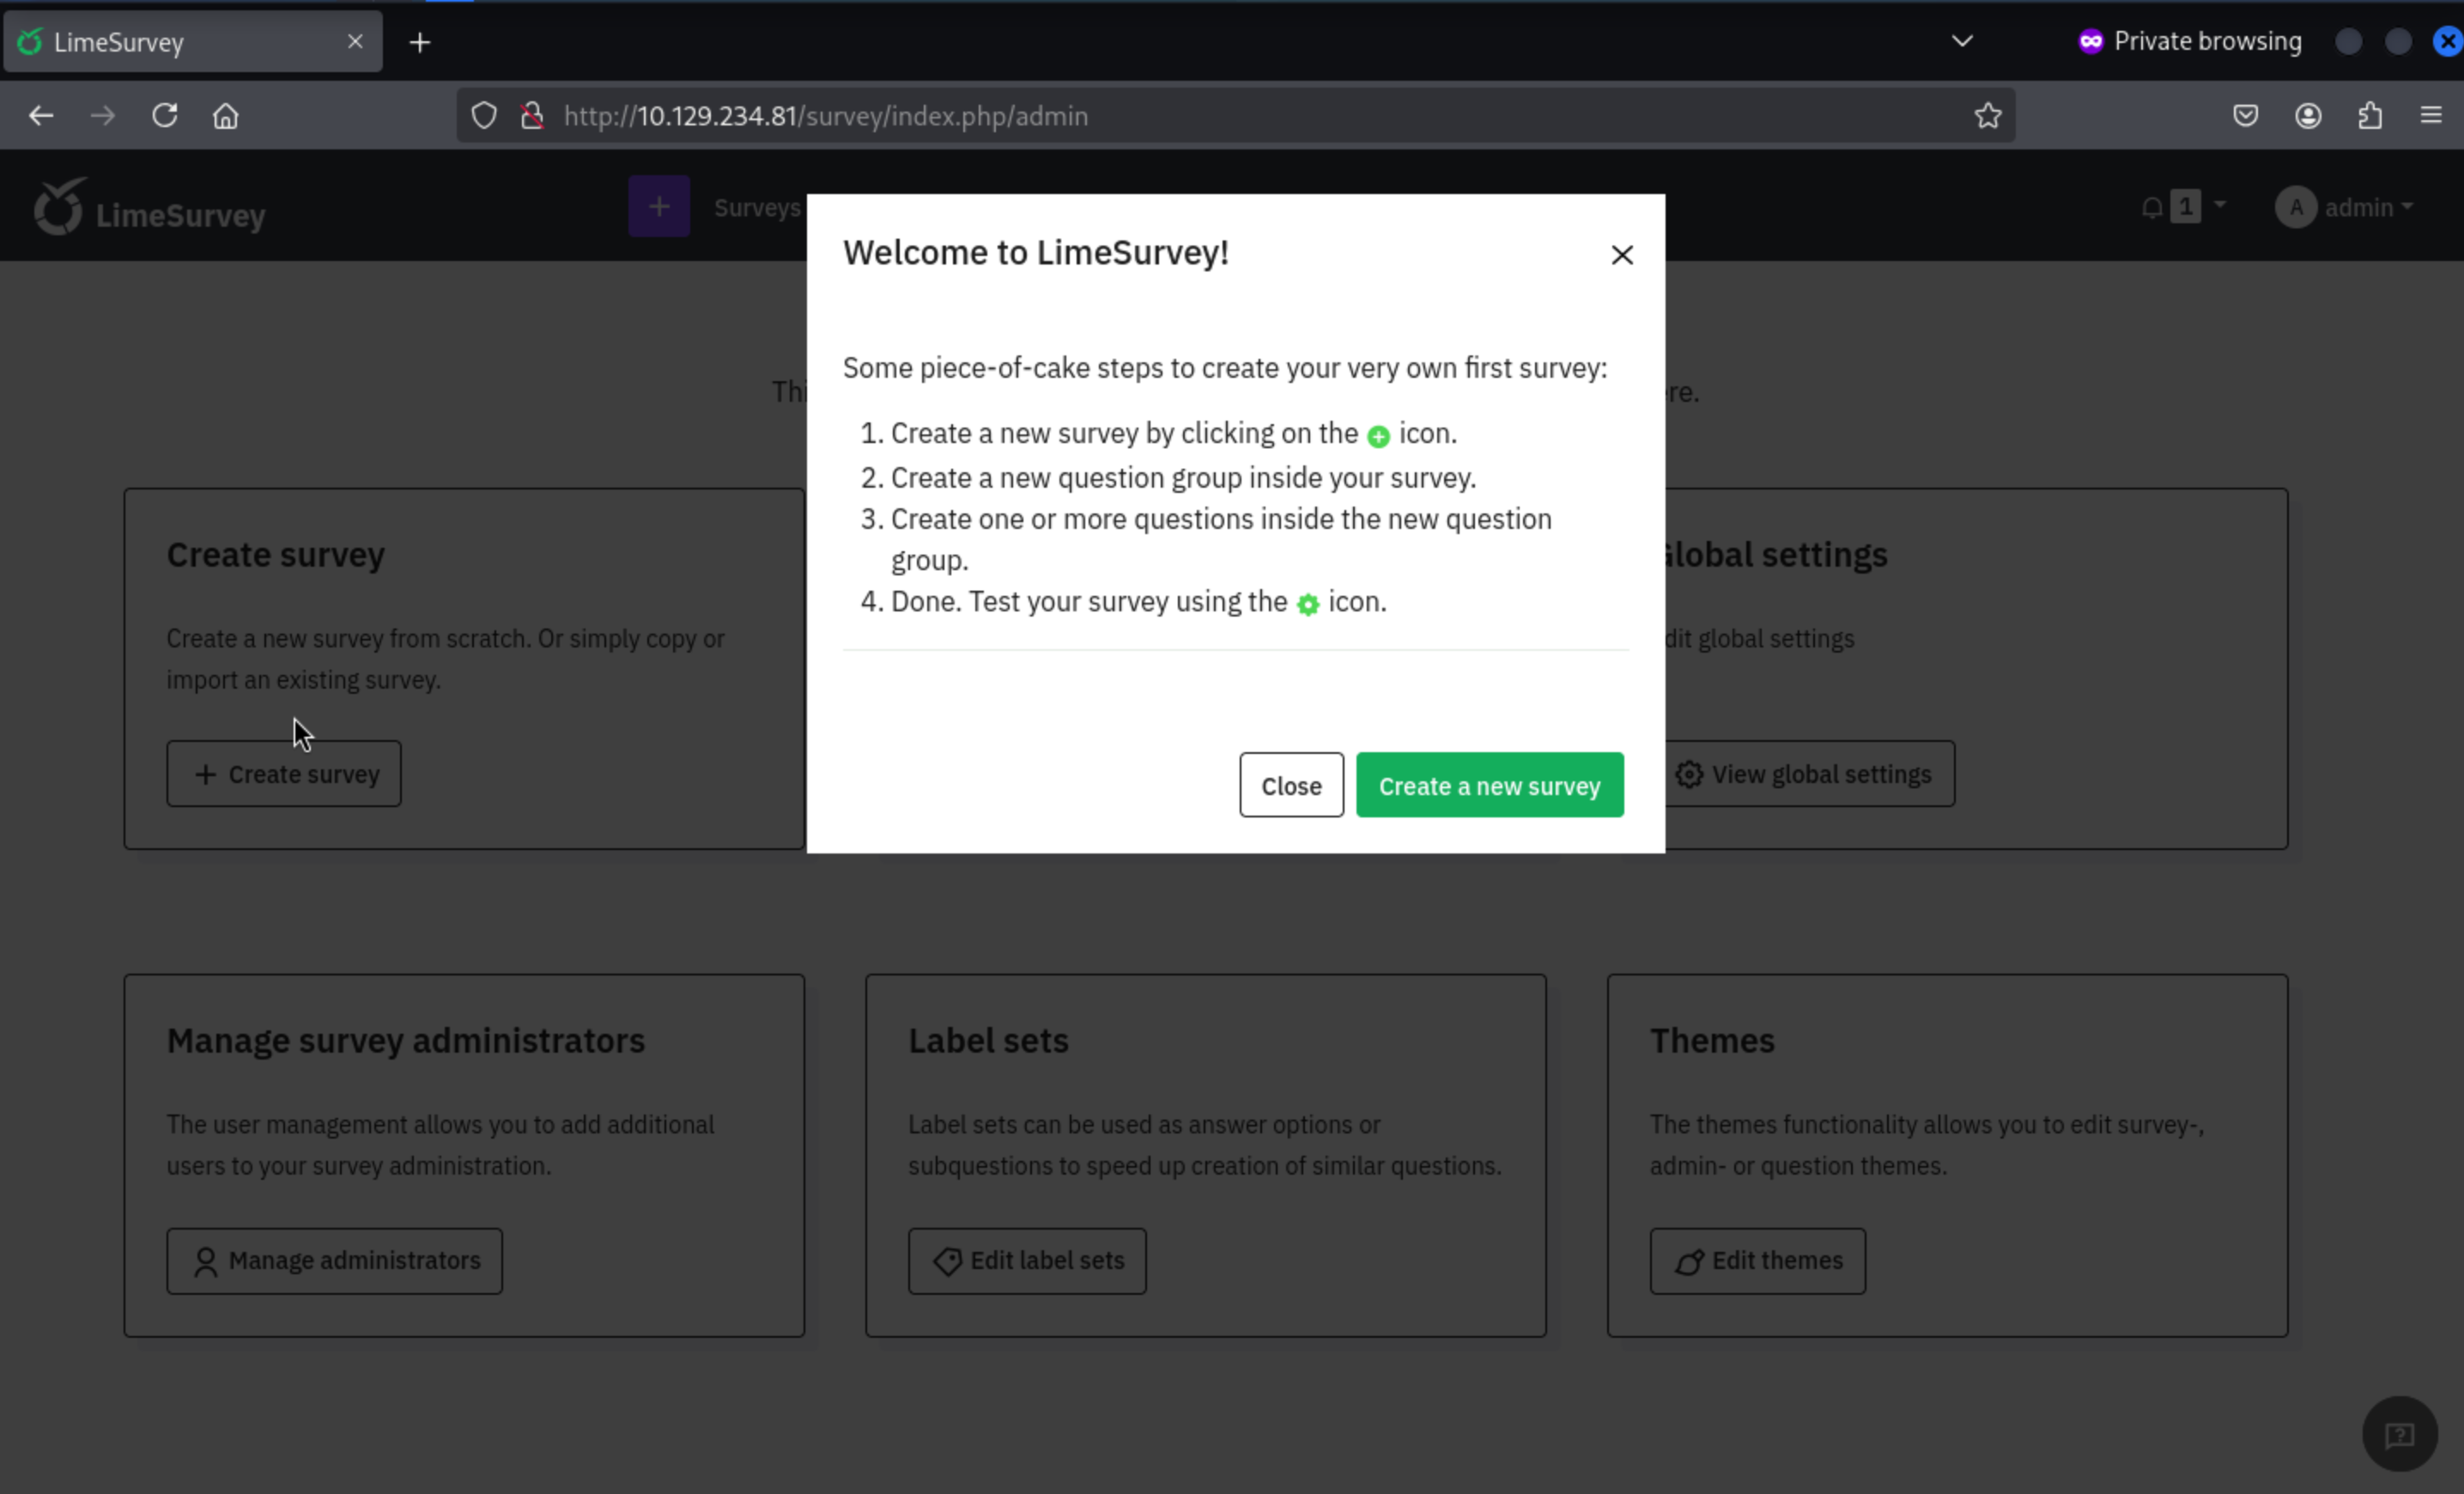Click the Firefox reload page icon
Viewport: 2464px width, 1494px height.
(x=165, y=116)
